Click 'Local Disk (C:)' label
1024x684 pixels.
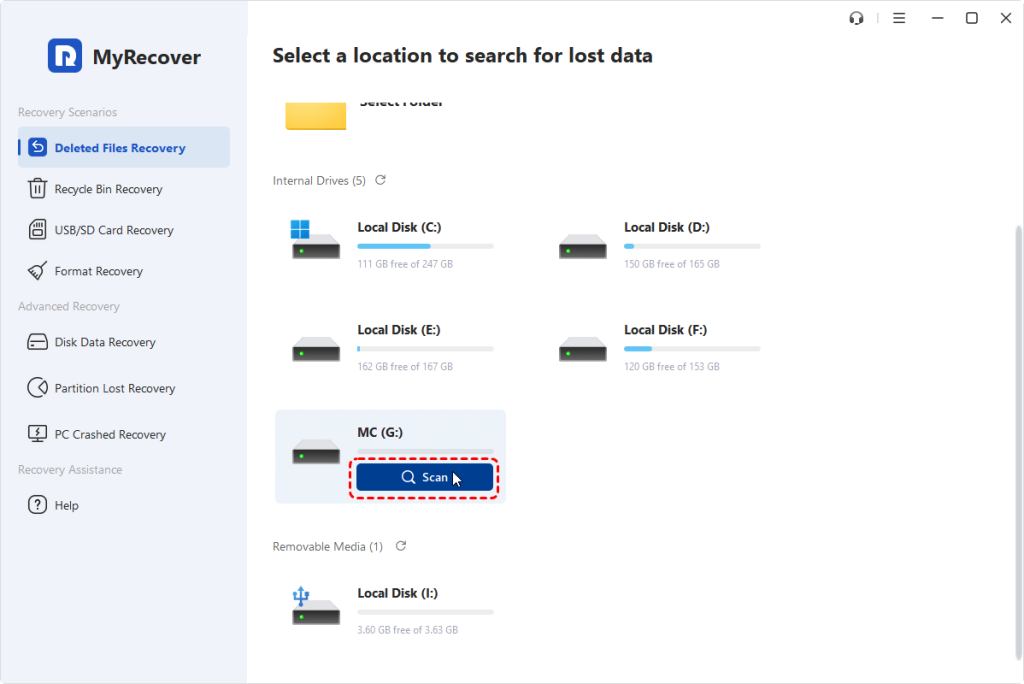pyautogui.click(x=399, y=227)
